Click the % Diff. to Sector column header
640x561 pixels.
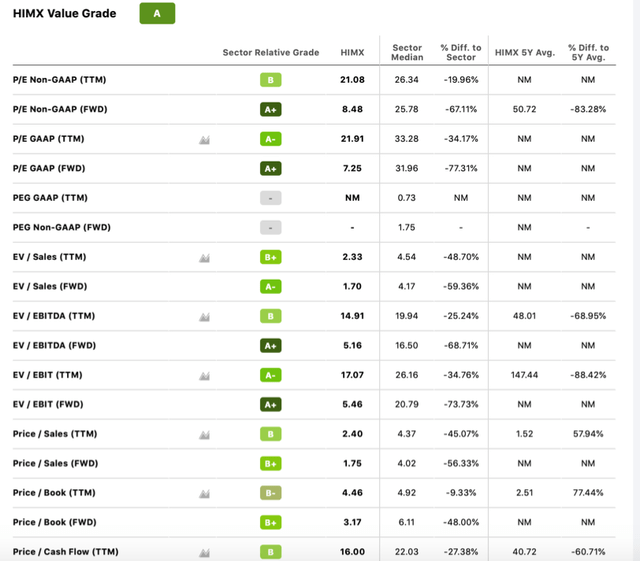pos(461,53)
